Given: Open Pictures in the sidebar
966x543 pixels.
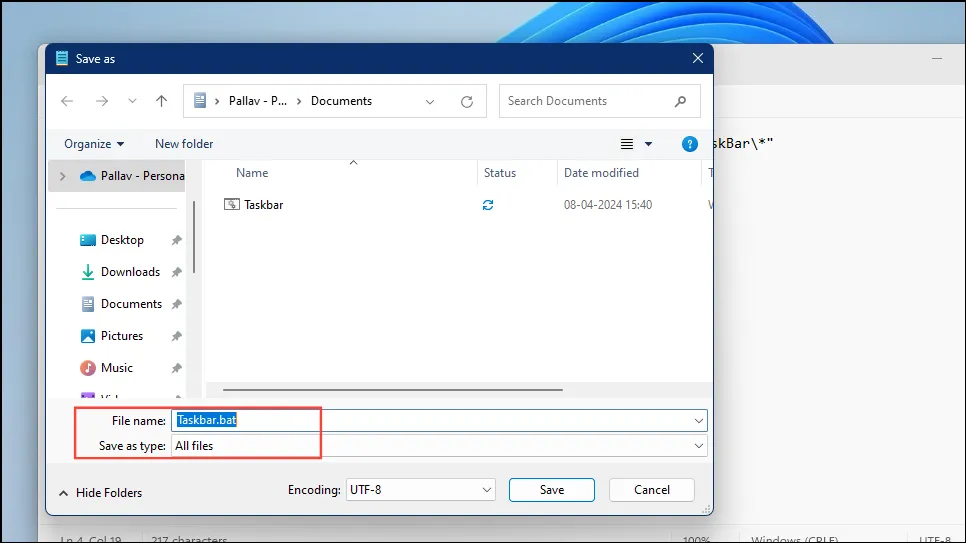Looking at the screenshot, I should click(112, 336).
